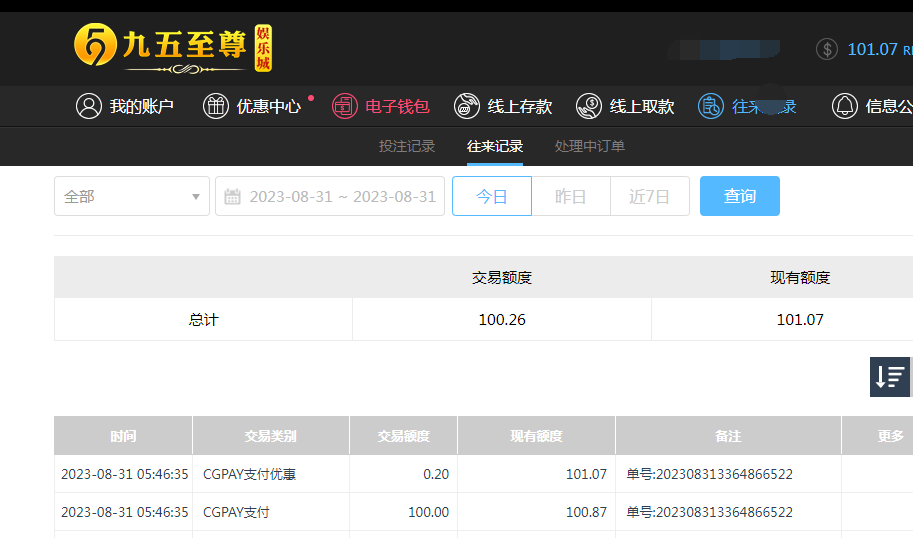The width and height of the screenshot is (913, 538).
Task: Click the 0.20 transaction amount
Action: [x=436, y=474]
